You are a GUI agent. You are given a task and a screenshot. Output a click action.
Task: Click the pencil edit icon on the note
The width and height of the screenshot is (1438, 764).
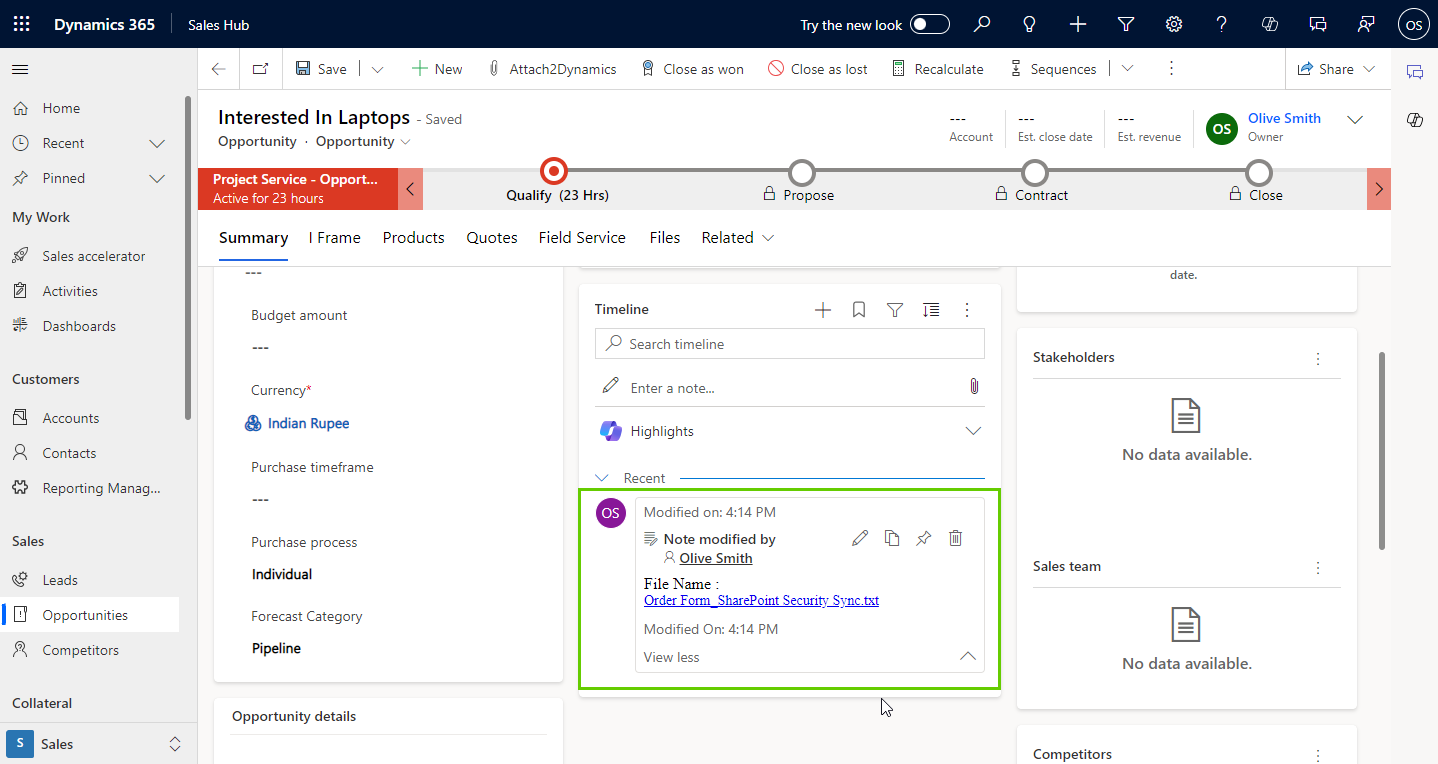point(860,539)
